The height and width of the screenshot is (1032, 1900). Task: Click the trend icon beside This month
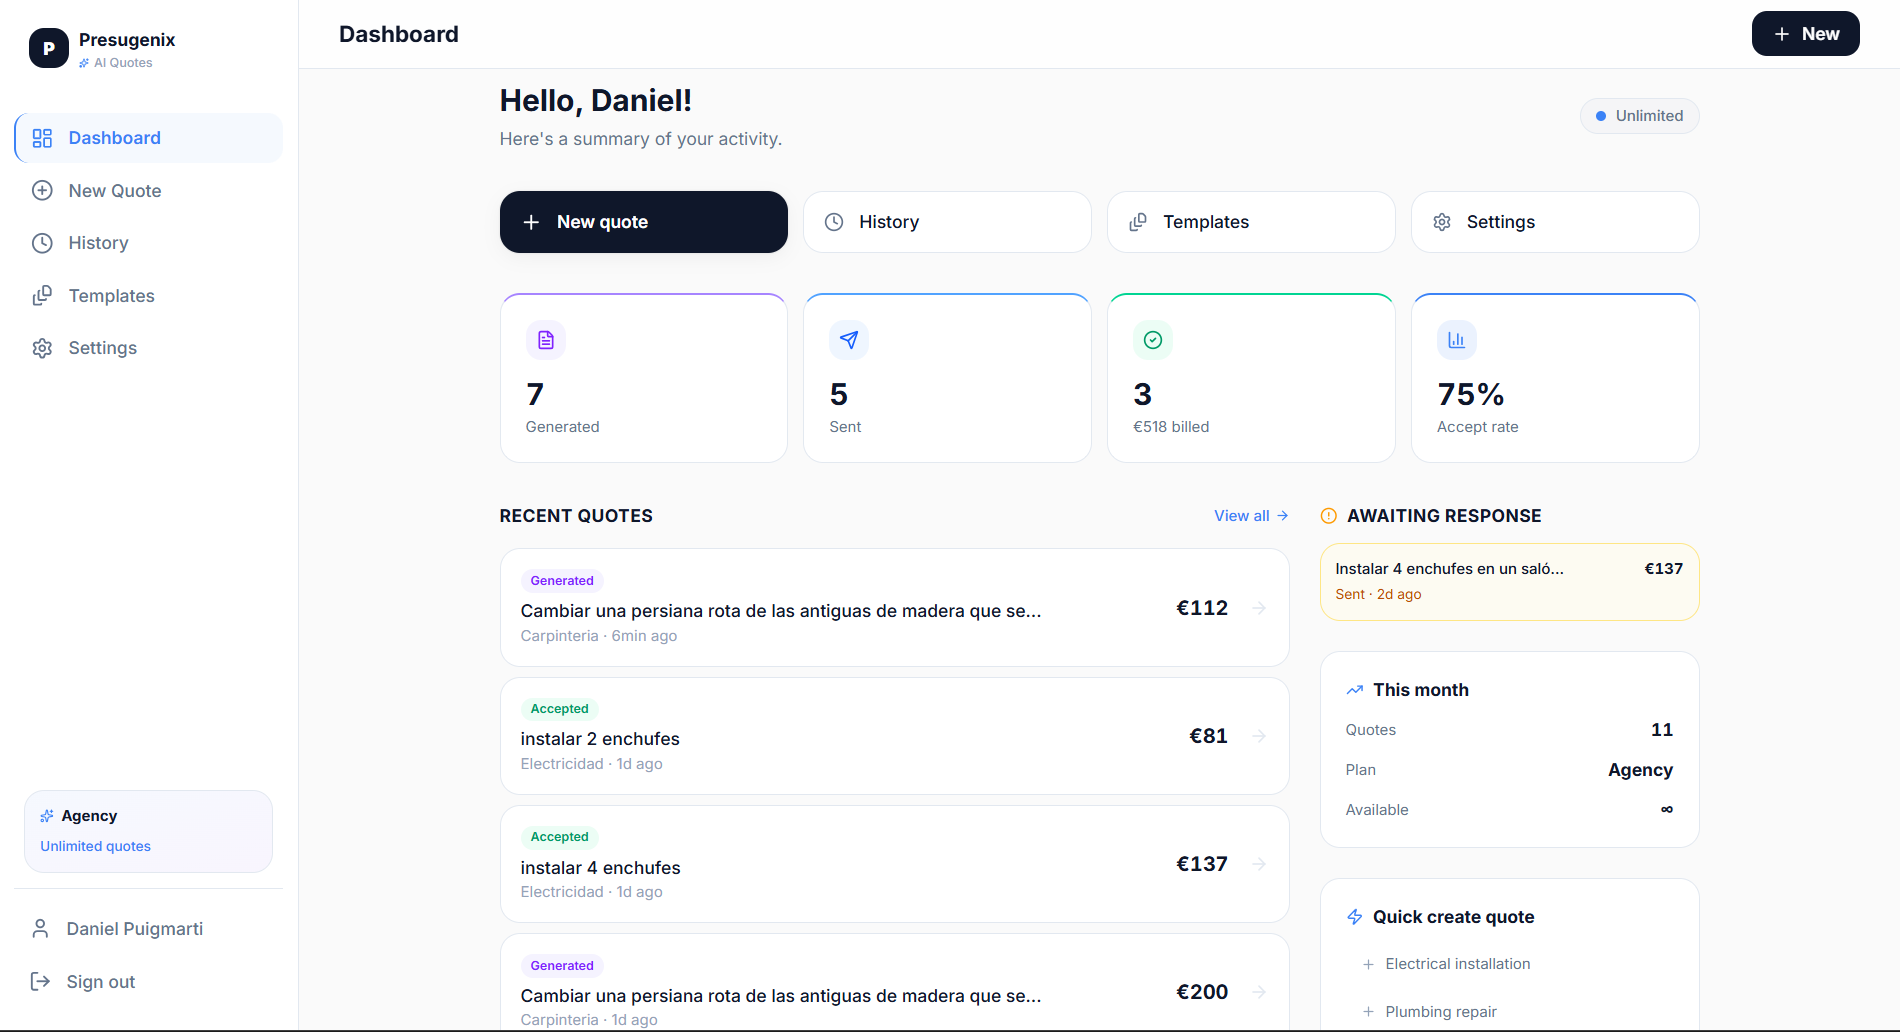[1355, 690]
